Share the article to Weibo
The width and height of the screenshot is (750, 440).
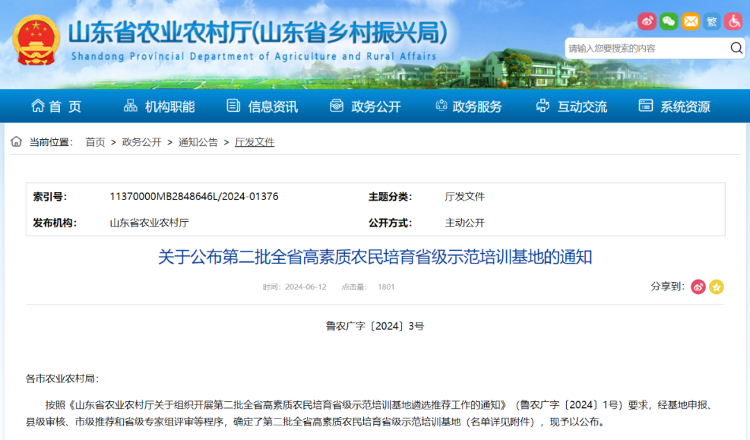[699, 287]
